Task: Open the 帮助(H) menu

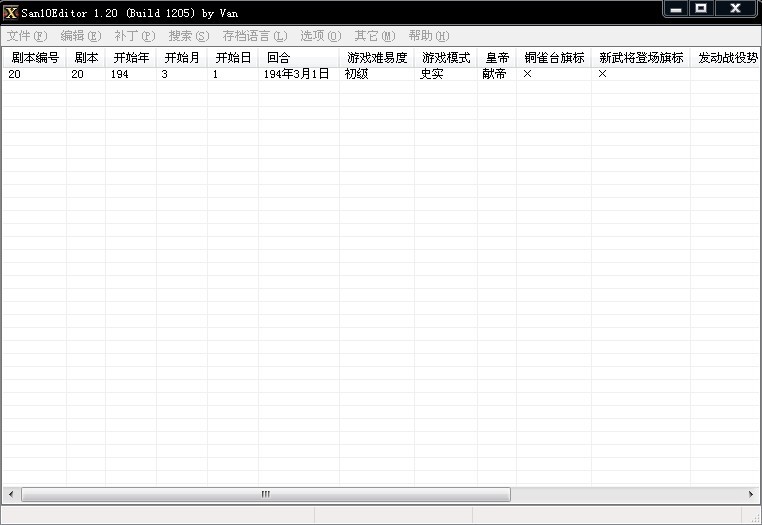Action: click(428, 36)
